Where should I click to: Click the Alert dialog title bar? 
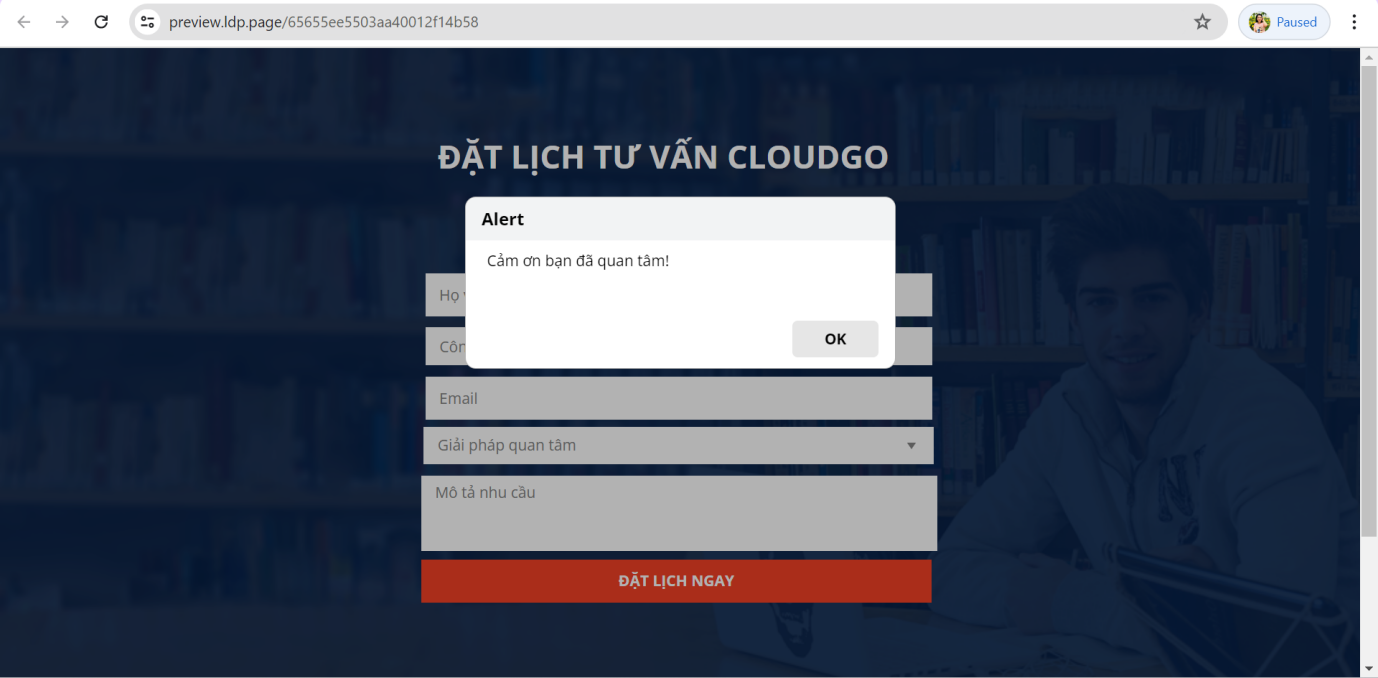click(680, 219)
